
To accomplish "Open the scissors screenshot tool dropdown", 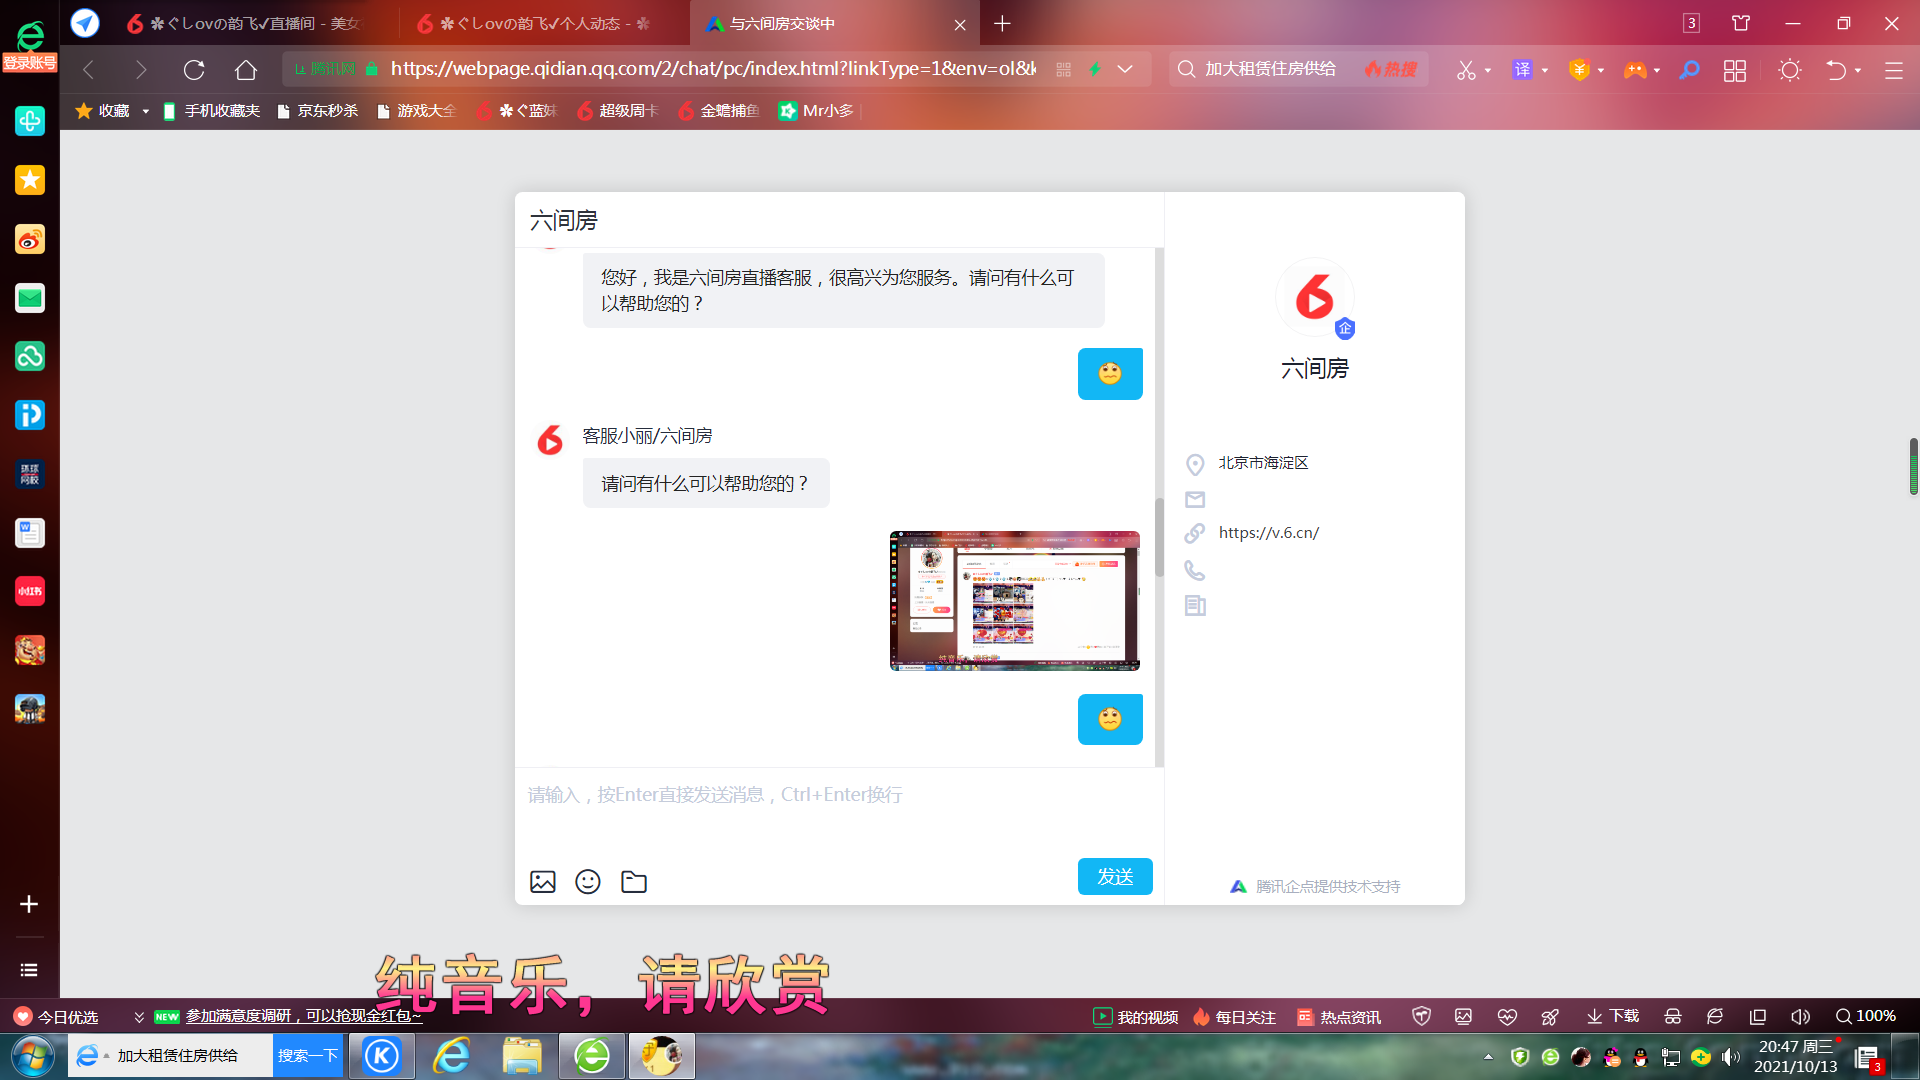I will (x=1488, y=70).
